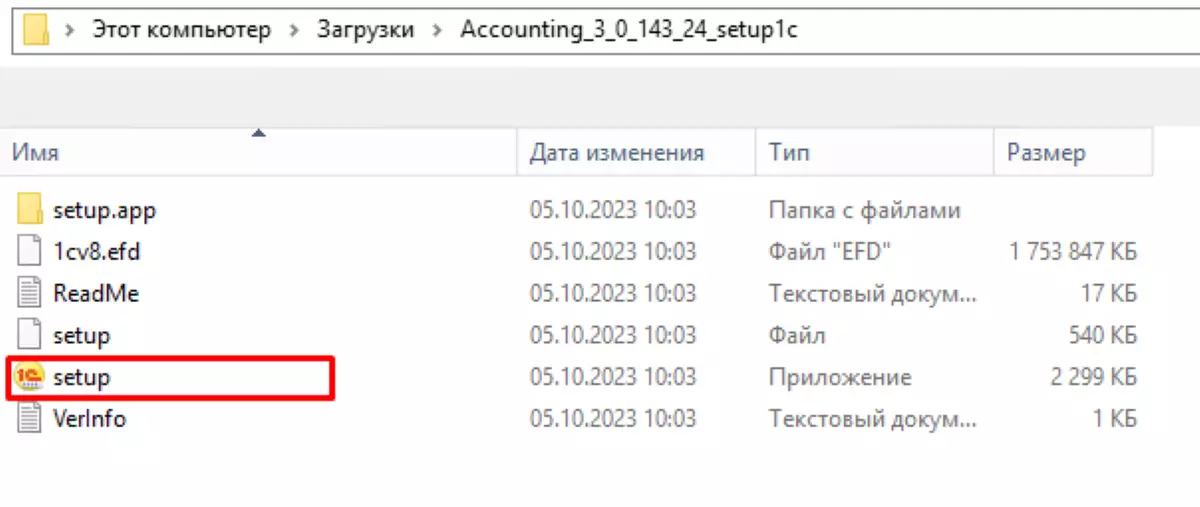Sort files by the Имя column
1200x507 pixels.
(x=36, y=153)
